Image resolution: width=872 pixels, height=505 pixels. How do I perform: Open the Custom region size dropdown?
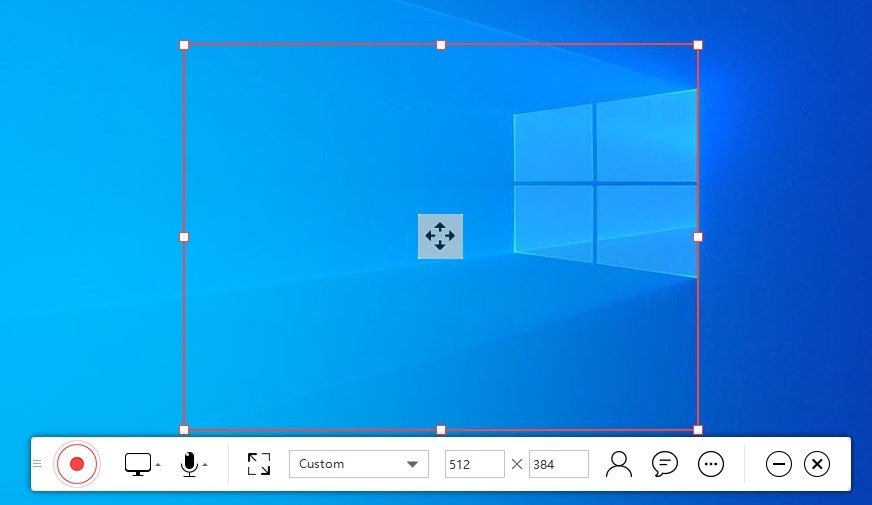(359, 464)
